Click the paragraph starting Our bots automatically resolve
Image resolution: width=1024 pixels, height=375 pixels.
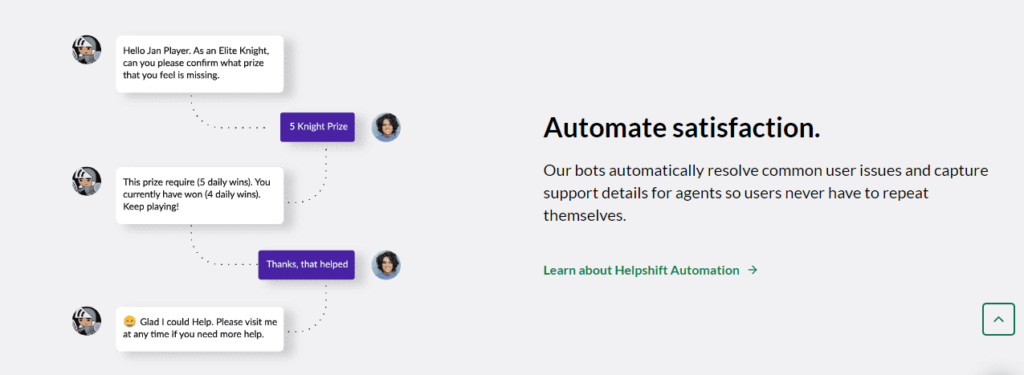766,193
